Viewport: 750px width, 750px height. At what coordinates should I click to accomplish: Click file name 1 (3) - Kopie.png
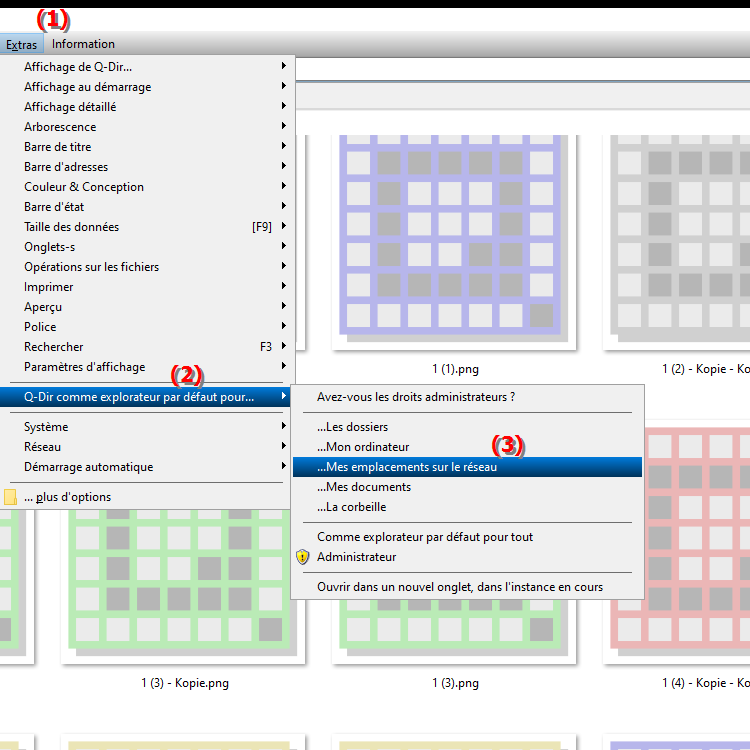[185, 683]
